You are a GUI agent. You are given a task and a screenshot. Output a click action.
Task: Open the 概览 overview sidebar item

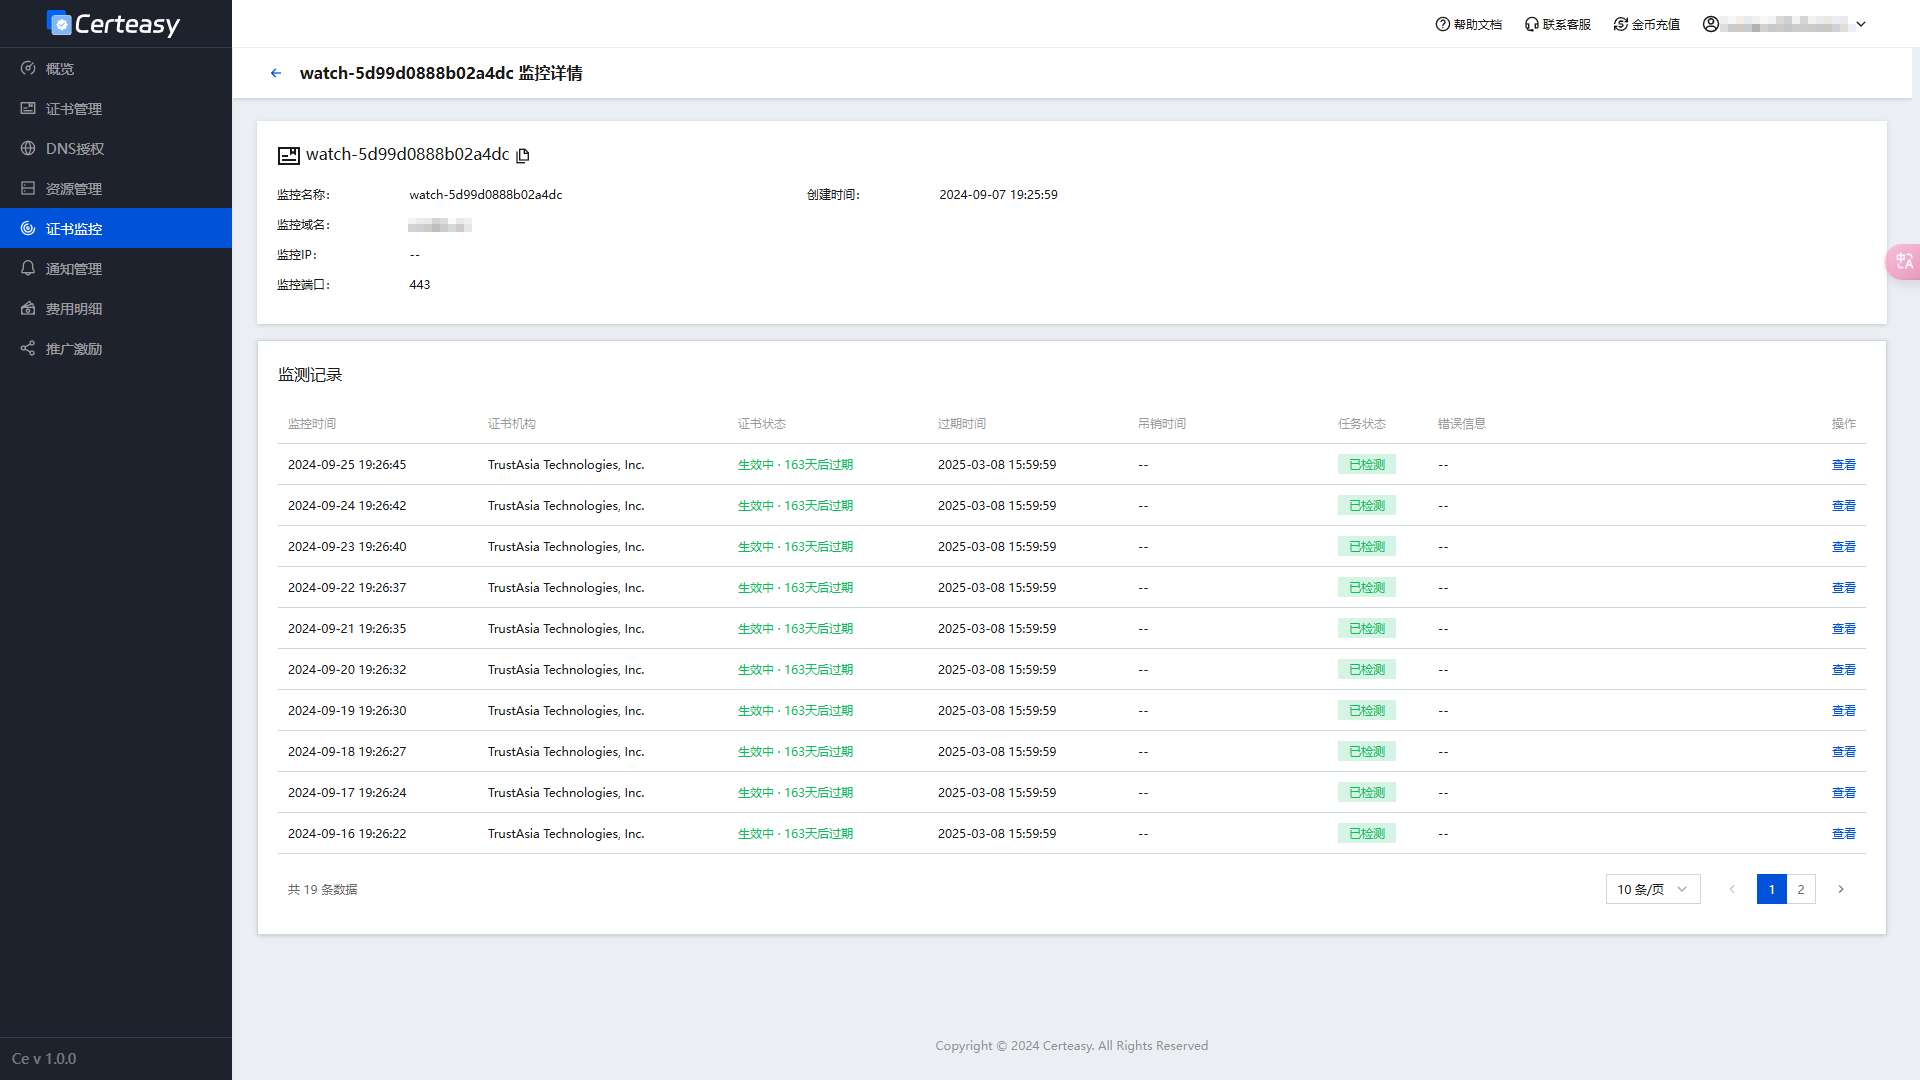[116, 68]
